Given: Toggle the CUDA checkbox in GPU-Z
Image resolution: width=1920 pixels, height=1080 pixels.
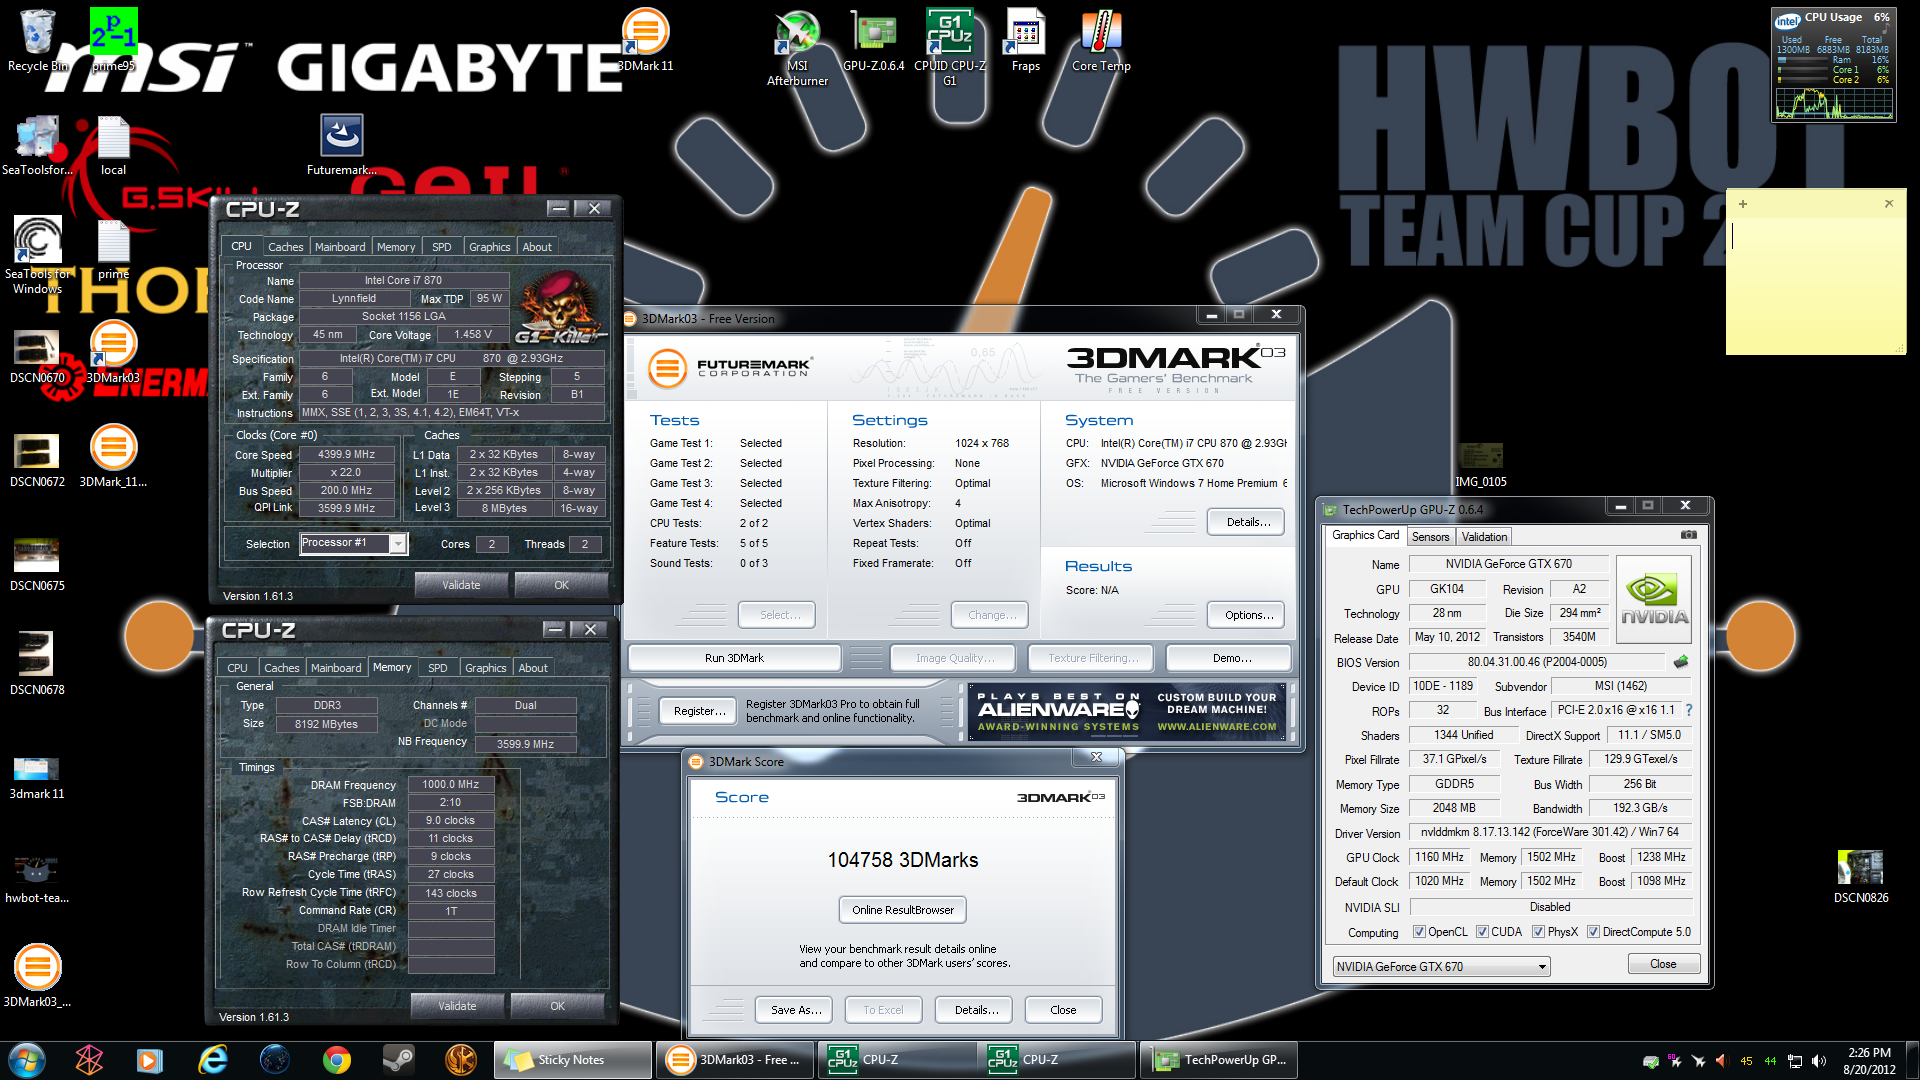Looking at the screenshot, I should click(1482, 932).
